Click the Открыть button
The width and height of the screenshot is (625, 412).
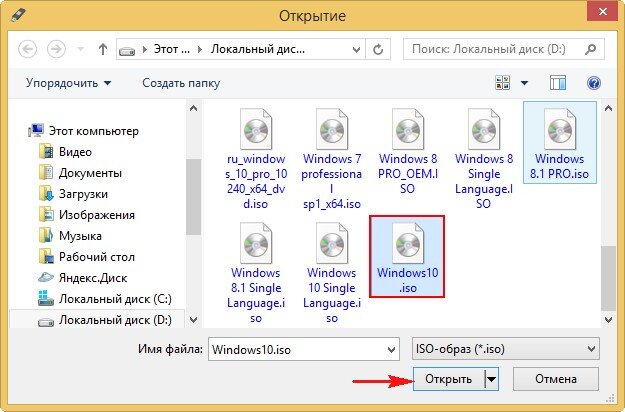(448, 379)
